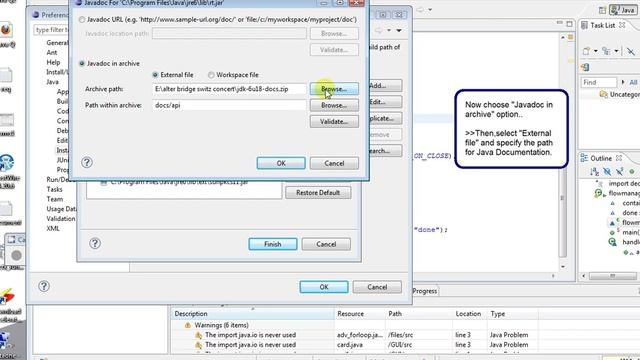Click the Path within archive field
This screenshot has height=360, width=640.
click(x=229, y=105)
